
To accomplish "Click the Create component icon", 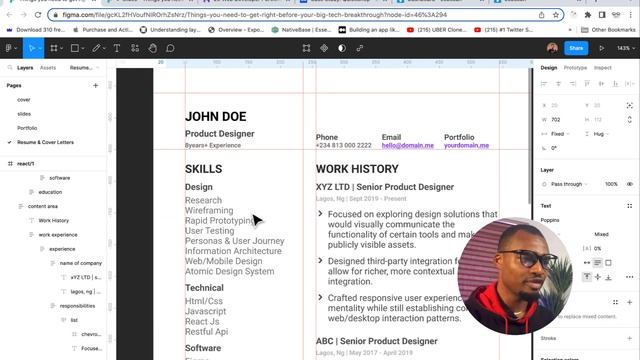I will point(324,48).
